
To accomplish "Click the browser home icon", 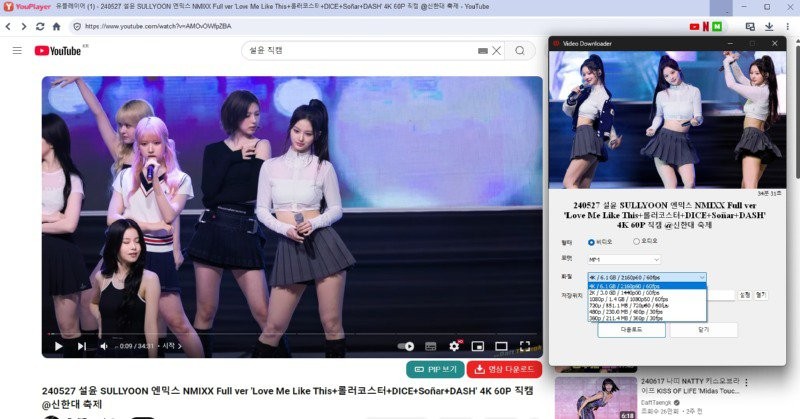I will coord(57,27).
